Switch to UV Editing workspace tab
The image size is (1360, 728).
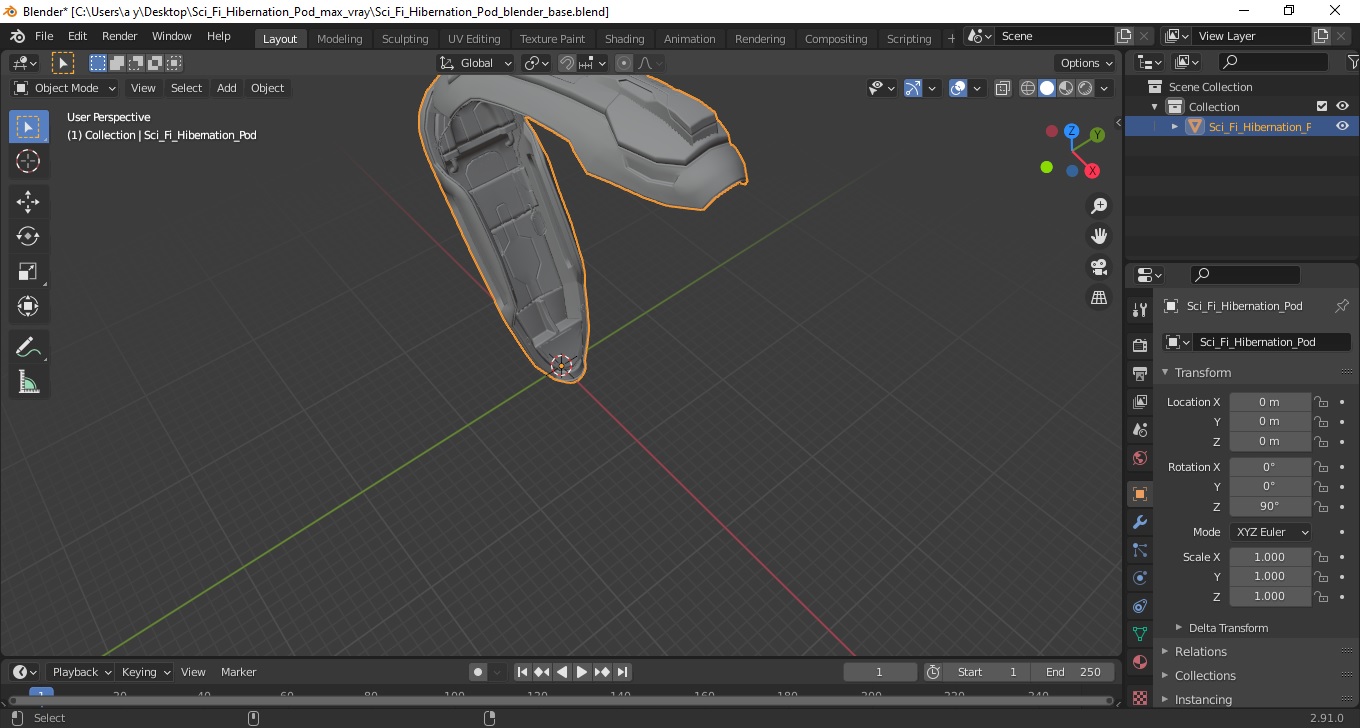pos(474,38)
